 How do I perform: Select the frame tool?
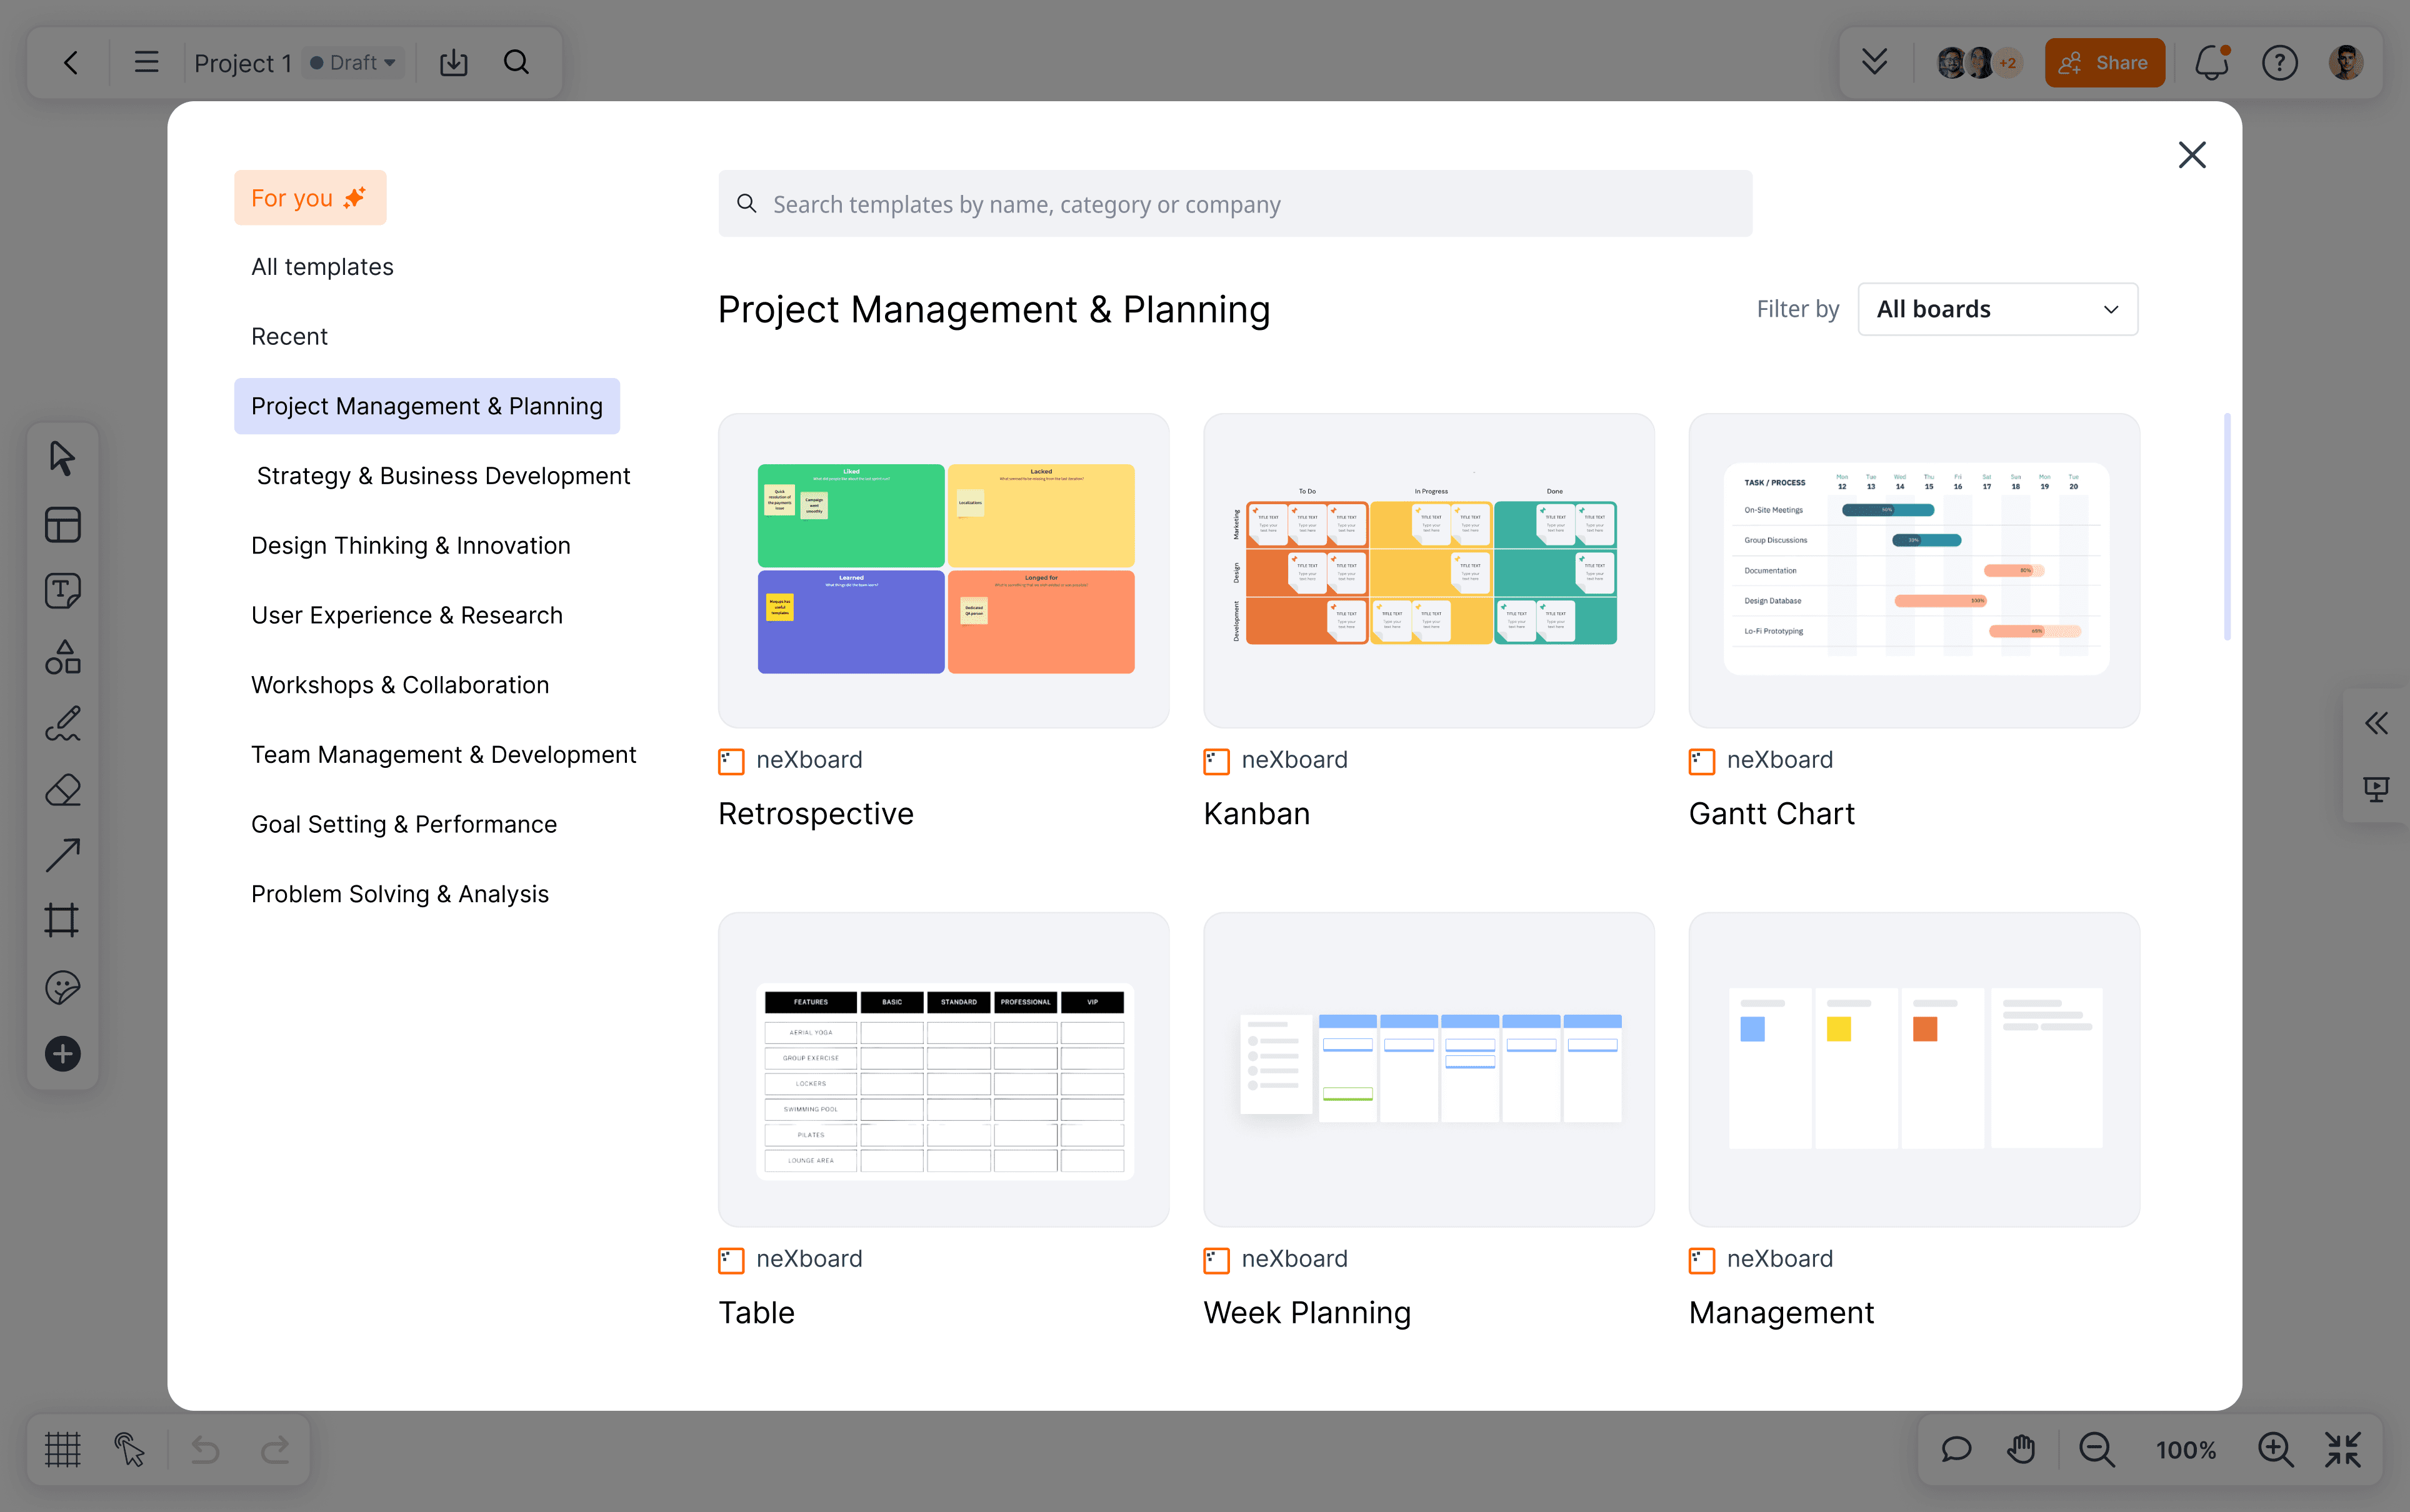click(62, 921)
